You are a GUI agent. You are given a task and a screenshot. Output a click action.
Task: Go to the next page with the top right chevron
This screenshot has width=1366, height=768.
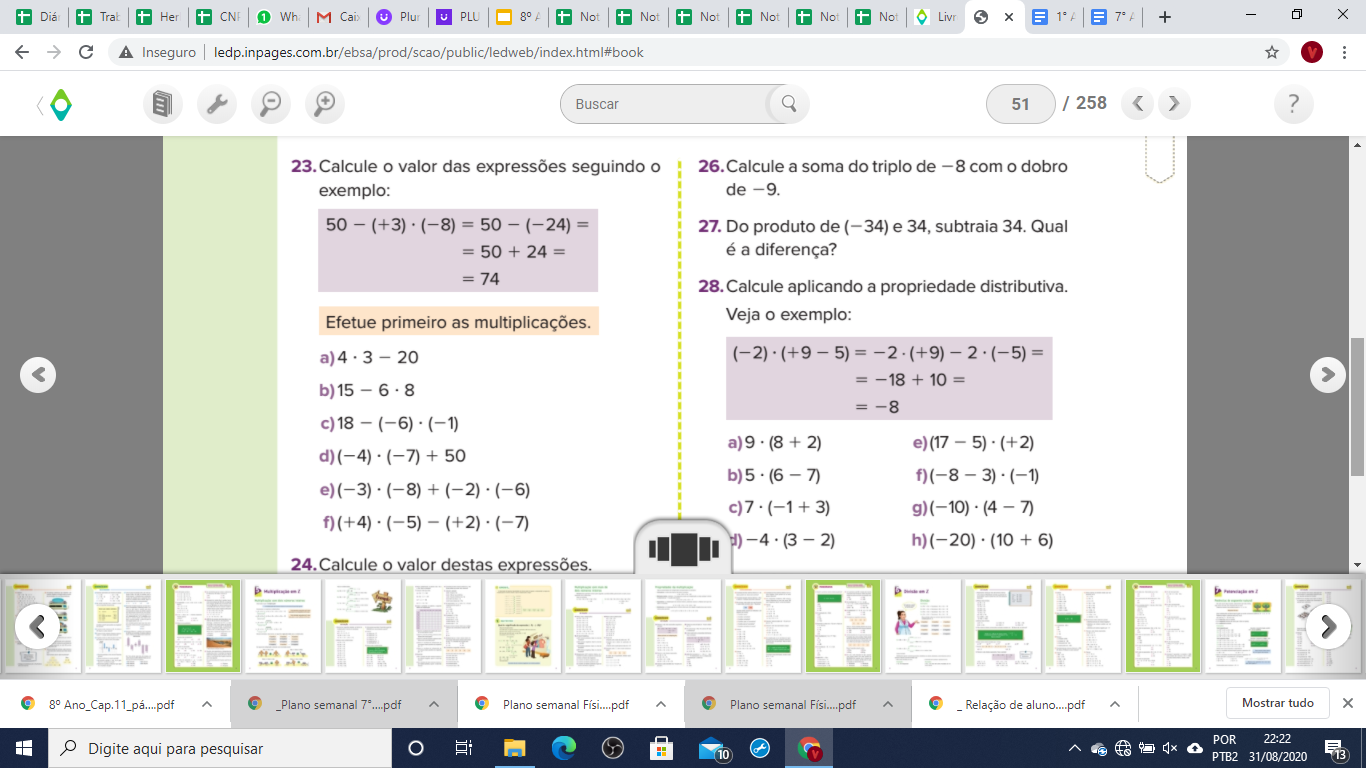(x=1174, y=103)
